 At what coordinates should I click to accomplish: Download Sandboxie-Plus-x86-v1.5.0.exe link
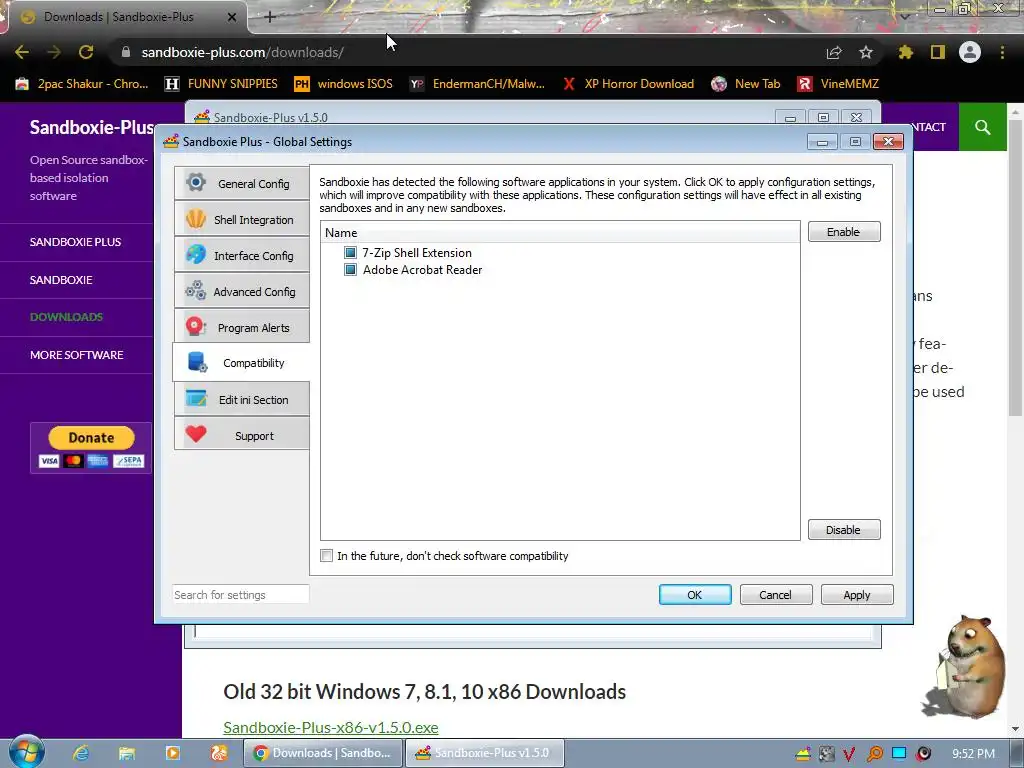[330, 727]
